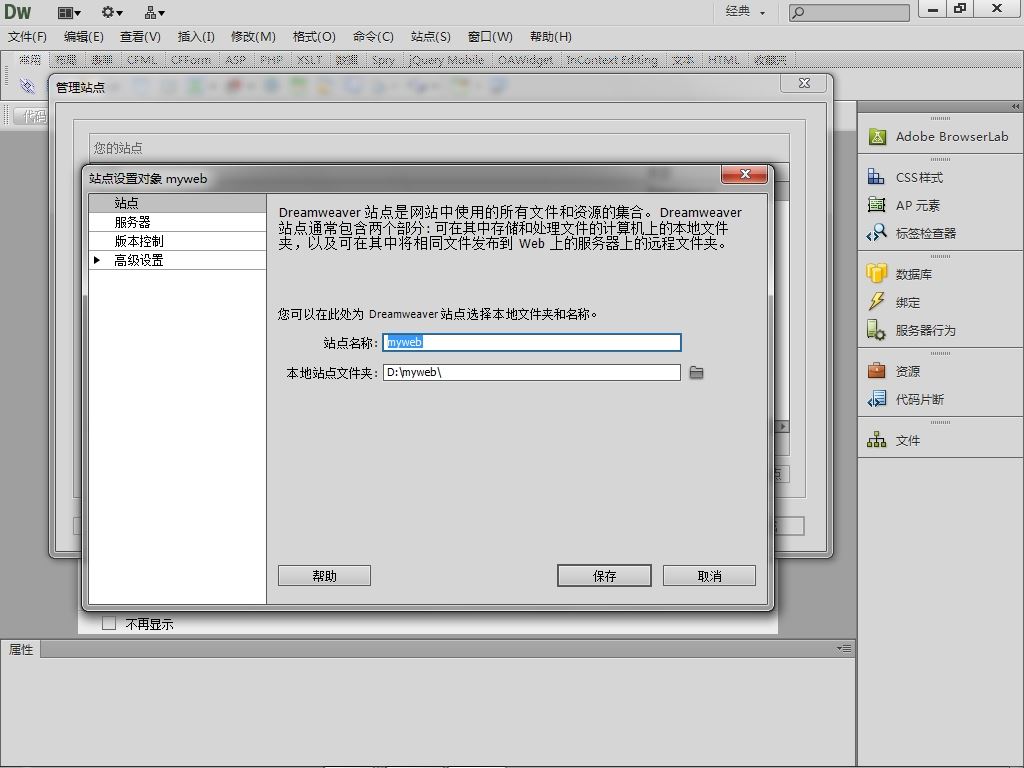
Task: Switch to the Spry insert tab
Action: pos(383,60)
